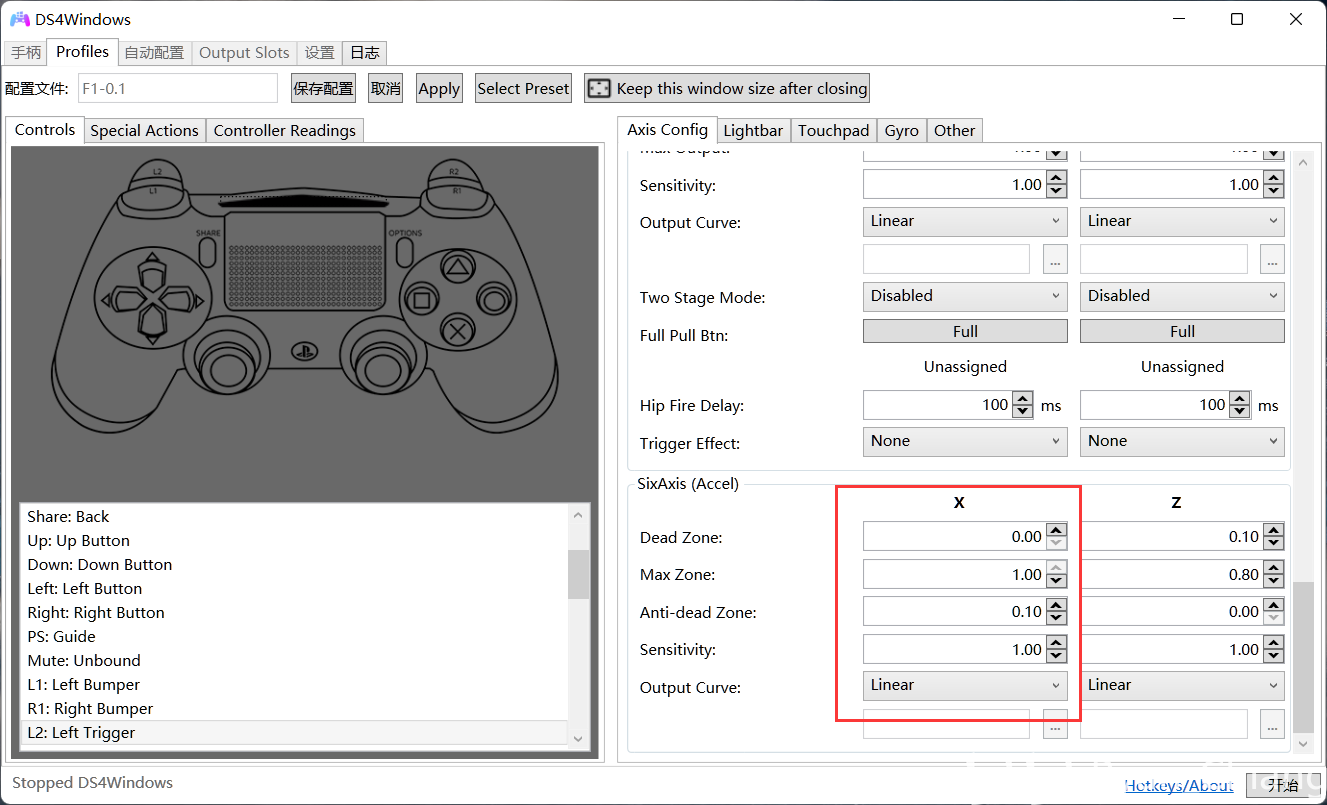
Task: Click right Full Pull Btn 'Full' button
Action: 1182,331
